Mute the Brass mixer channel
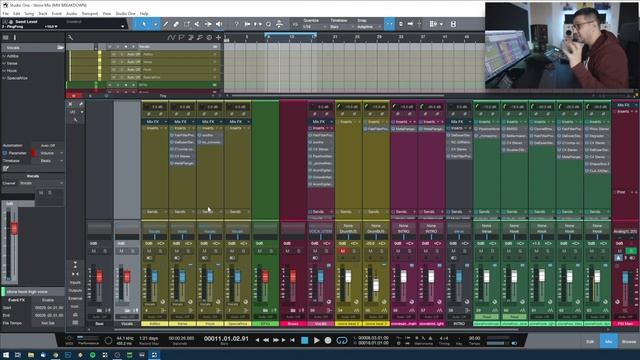 coord(287,251)
